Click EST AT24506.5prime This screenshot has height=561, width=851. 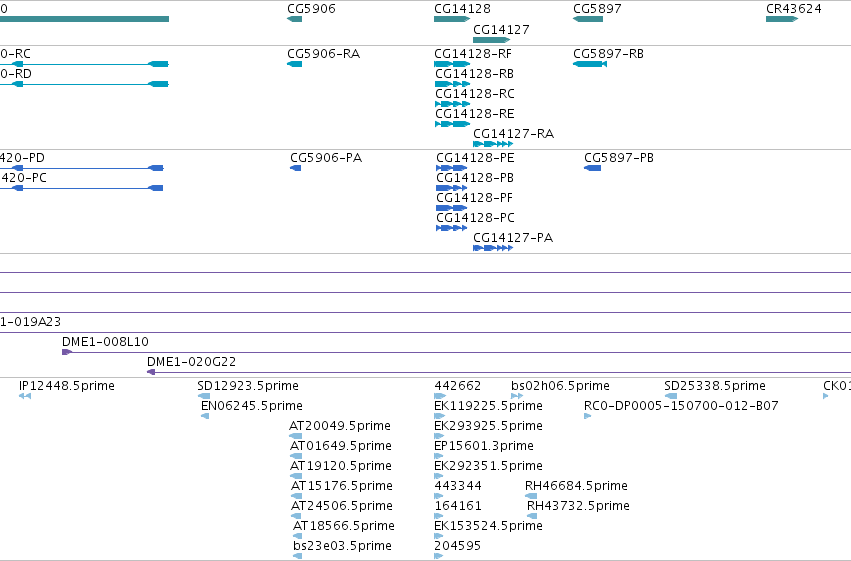[342, 506]
